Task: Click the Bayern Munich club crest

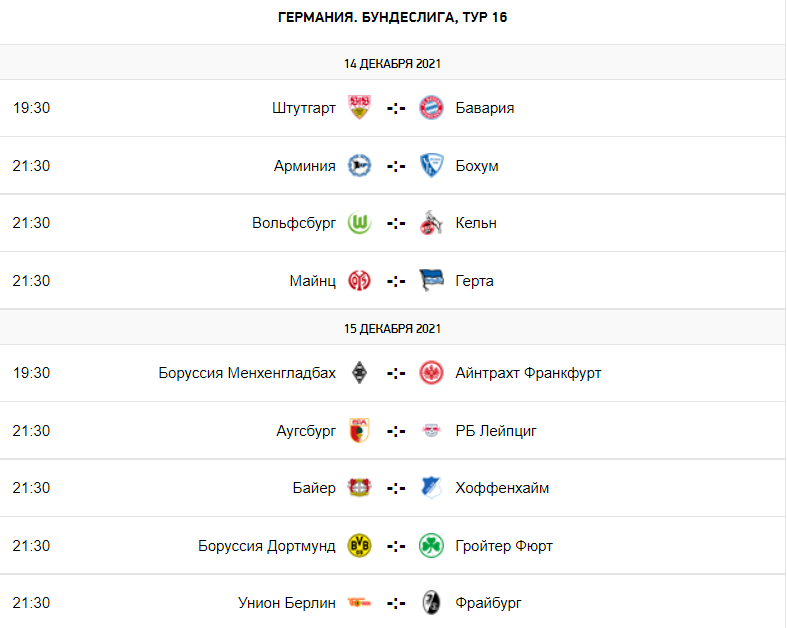Action: [431, 108]
